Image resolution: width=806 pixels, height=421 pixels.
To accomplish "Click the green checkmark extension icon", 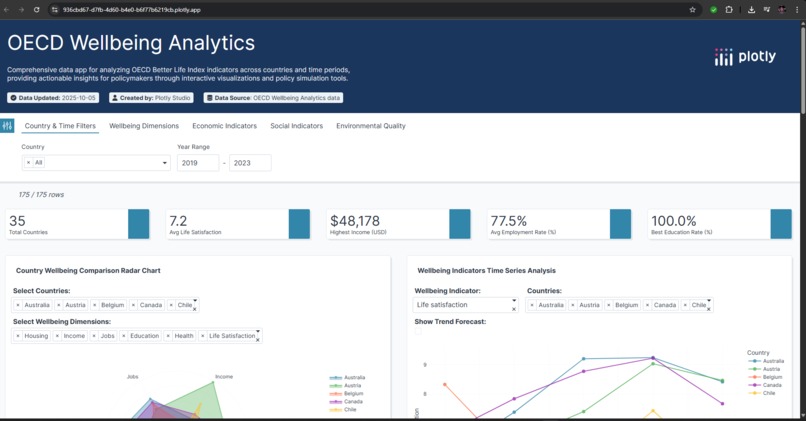I will [713, 10].
